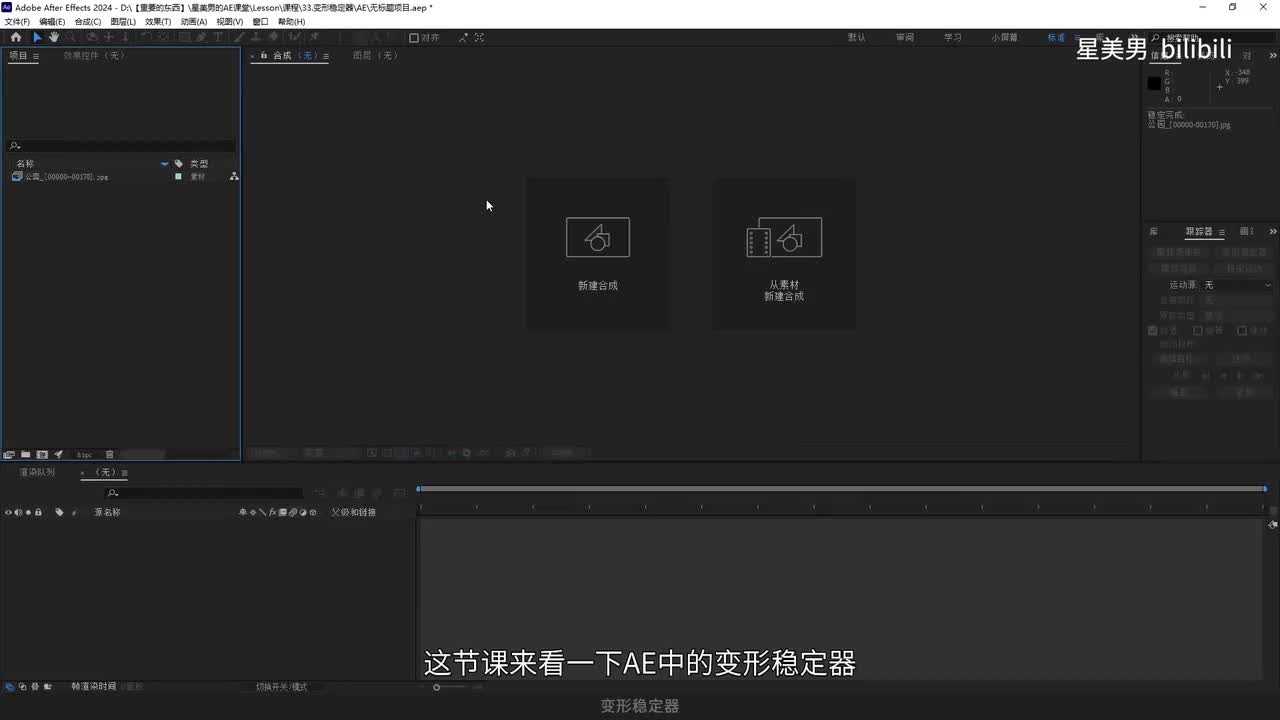This screenshot has height=720, width=1280.
Task: Open the 项目 panel menu
Action: pos(36,56)
